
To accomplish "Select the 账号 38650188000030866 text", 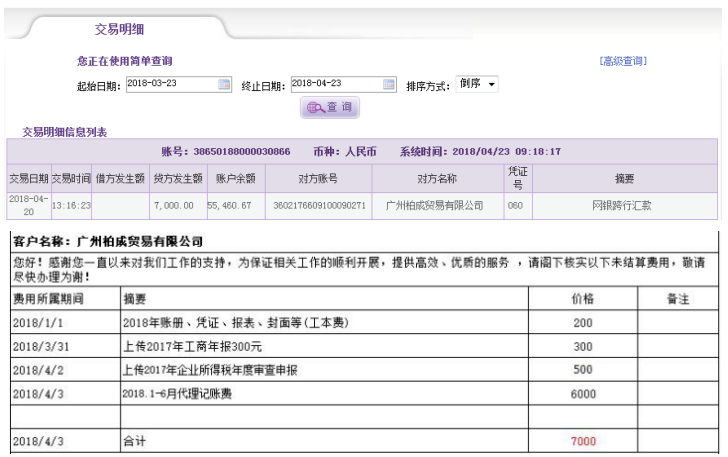I will tap(226, 151).
